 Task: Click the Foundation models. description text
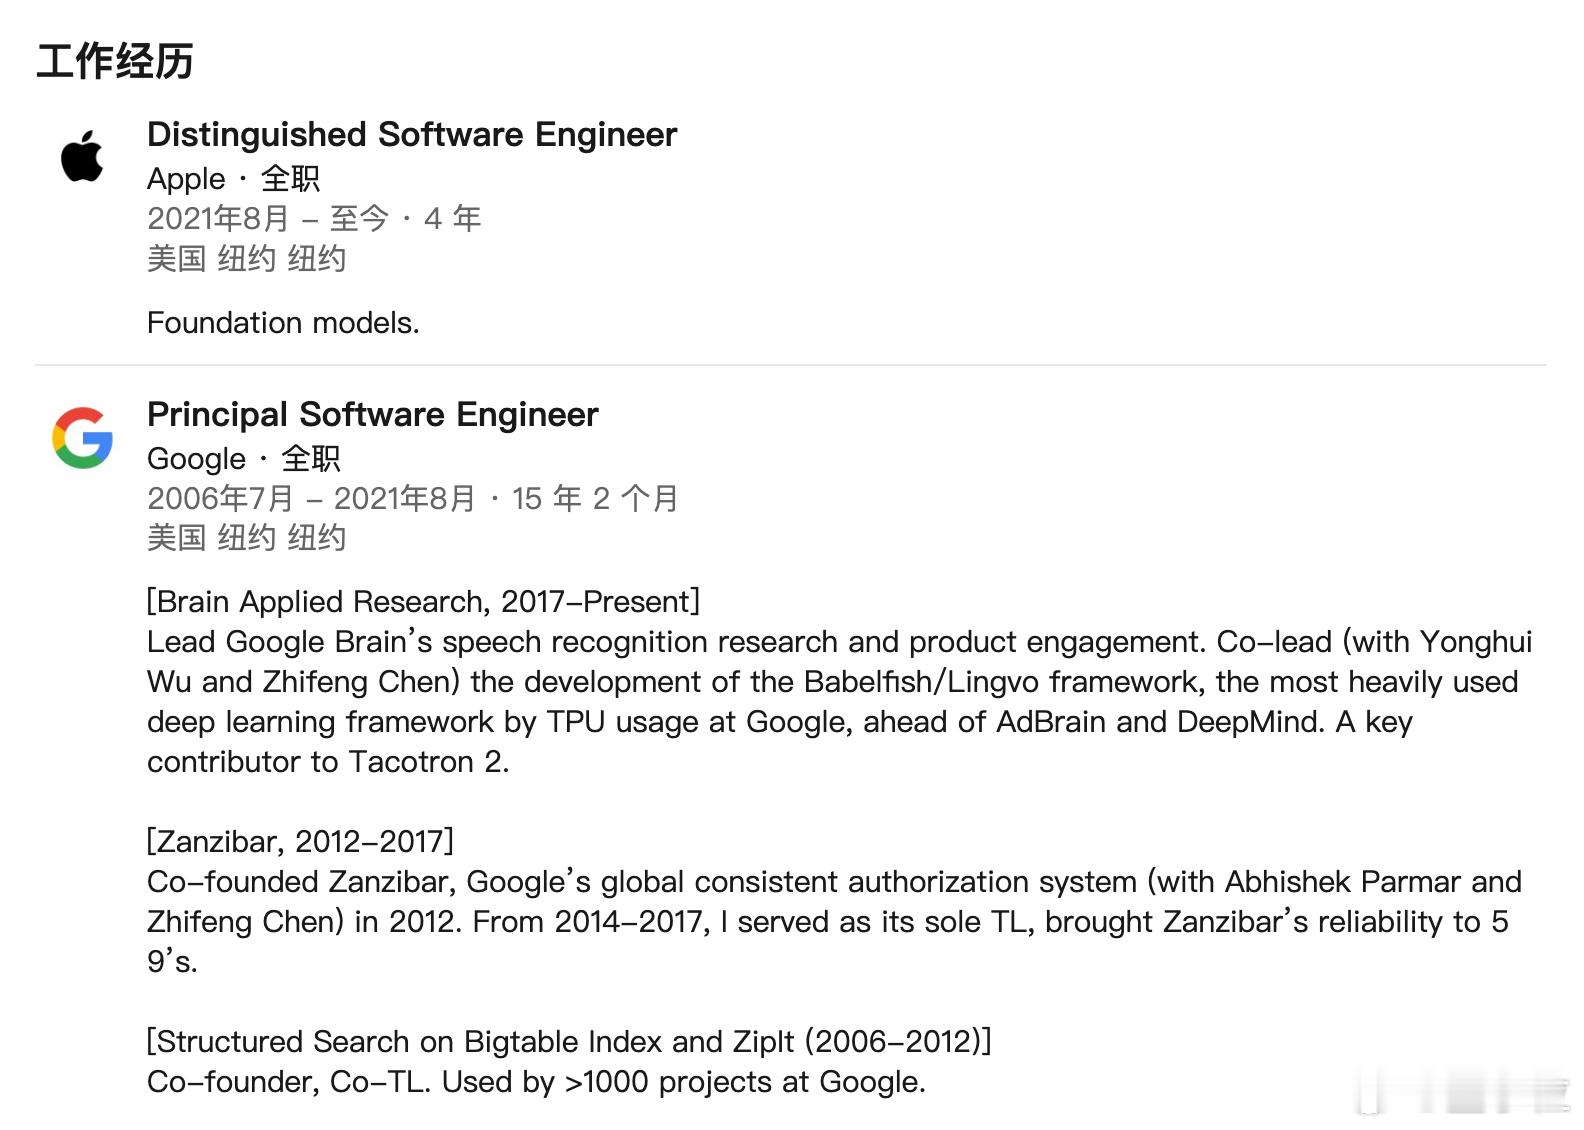[x=283, y=323]
